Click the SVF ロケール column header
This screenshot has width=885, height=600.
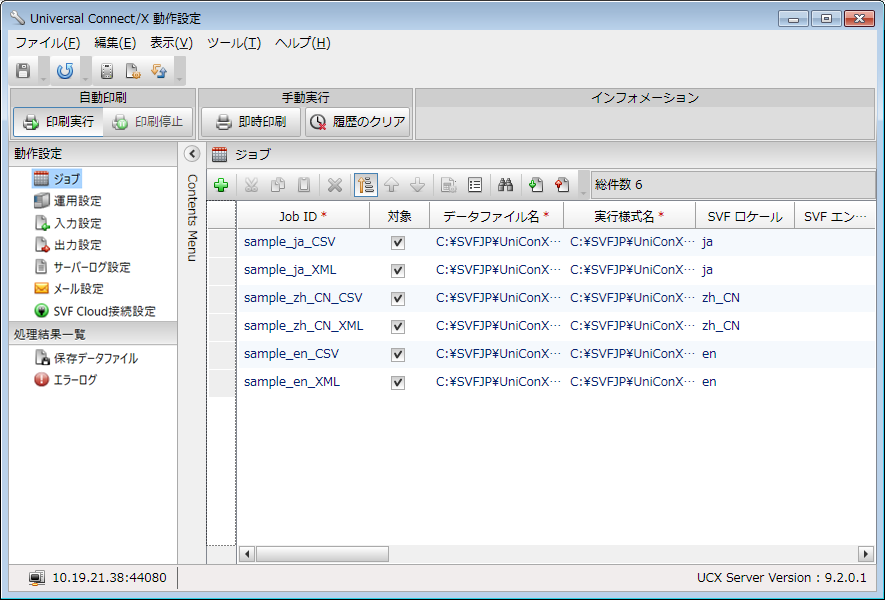745,216
